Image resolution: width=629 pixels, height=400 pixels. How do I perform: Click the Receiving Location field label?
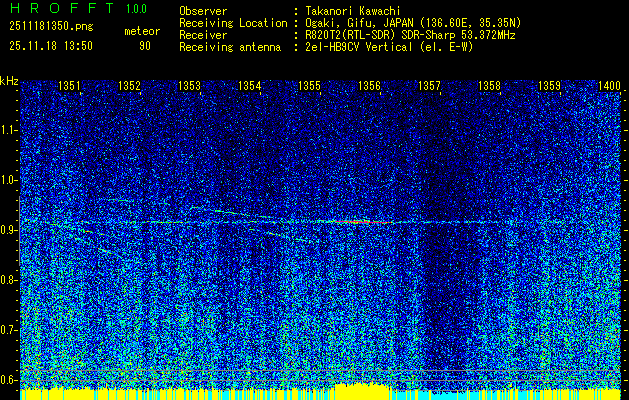point(233,23)
